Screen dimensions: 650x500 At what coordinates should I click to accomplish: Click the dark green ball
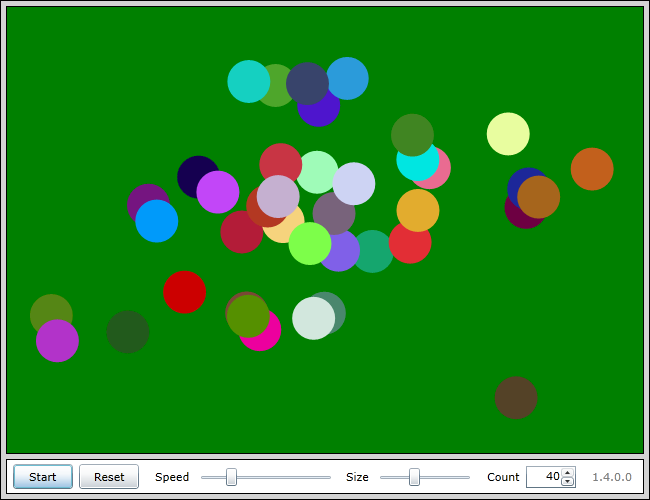(x=128, y=332)
